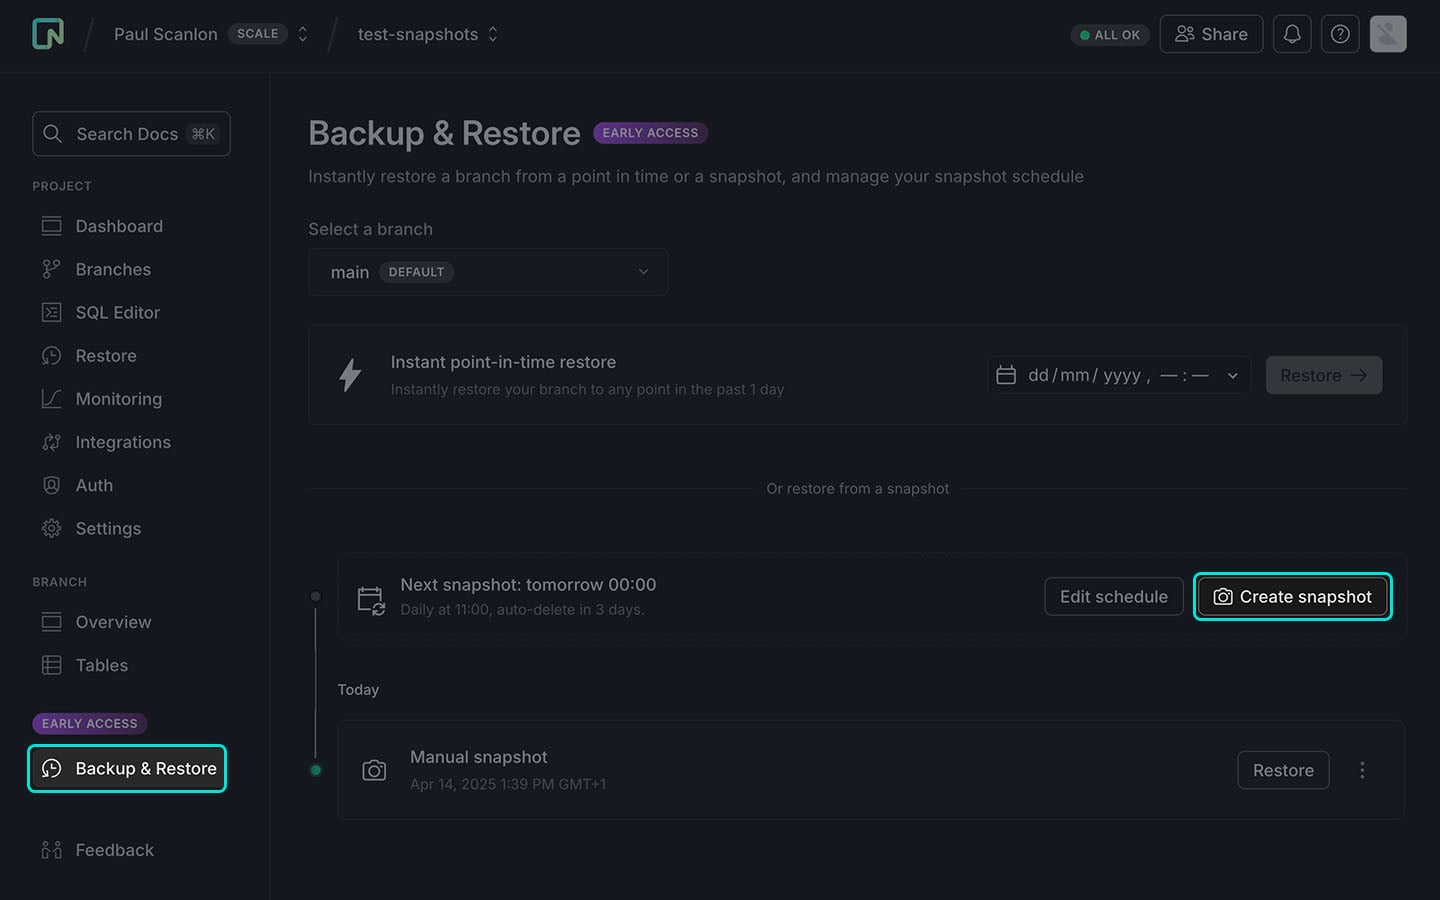Viewport: 1440px width, 900px height.
Task: Open the Search Docs field via magnifier icon
Action: coord(52,133)
